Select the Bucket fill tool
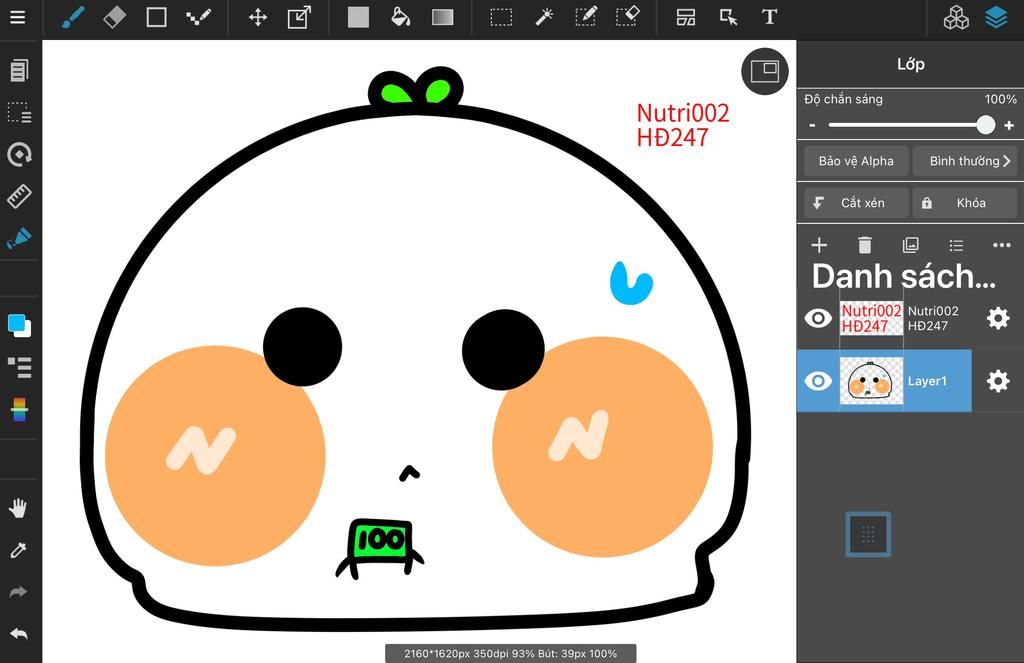The image size is (1024, 663). (400, 17)
